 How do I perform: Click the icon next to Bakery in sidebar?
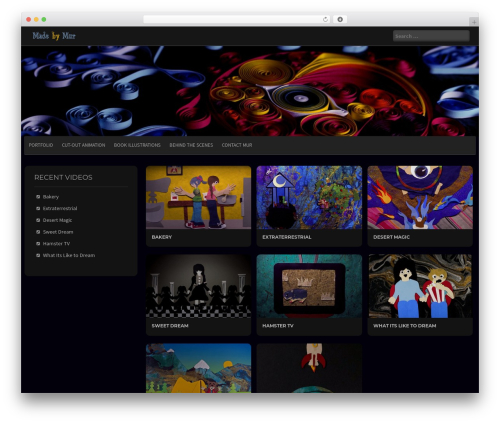[38, 197]
